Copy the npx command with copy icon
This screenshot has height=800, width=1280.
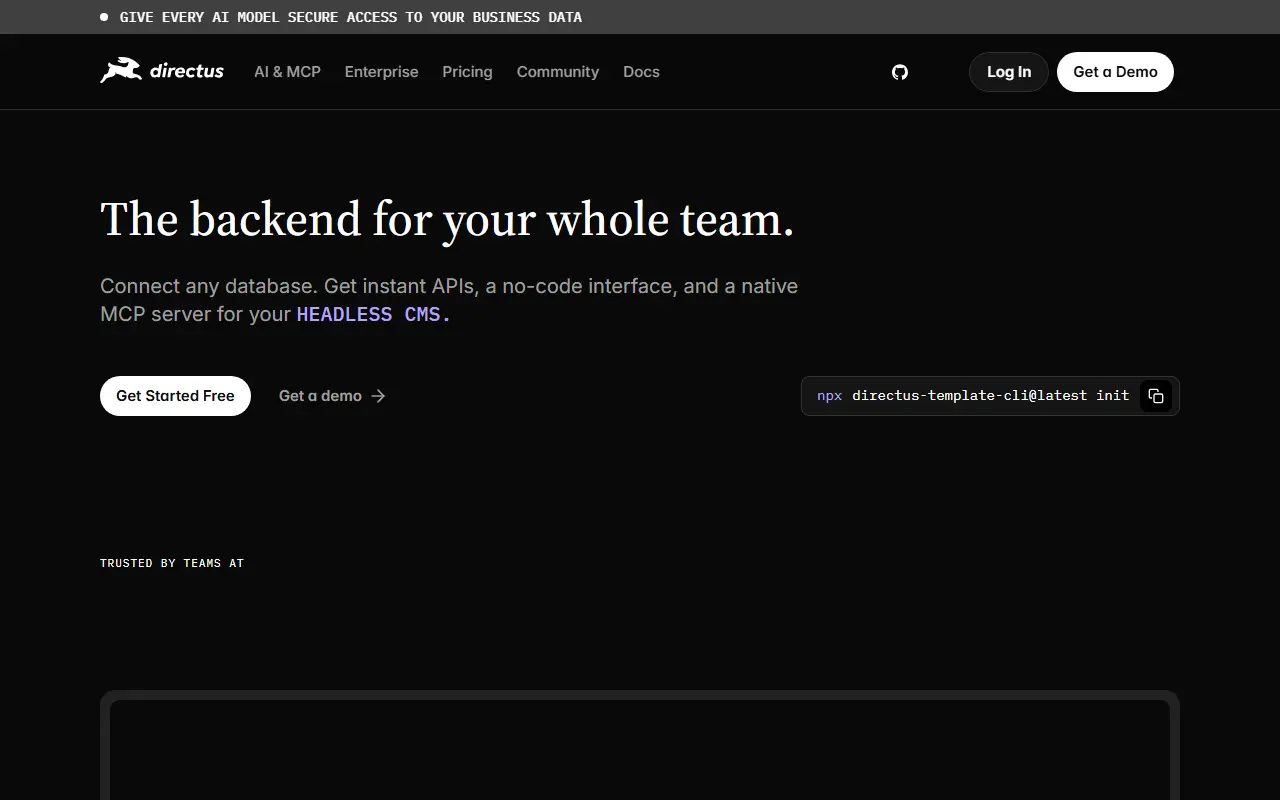[1156, 396]
